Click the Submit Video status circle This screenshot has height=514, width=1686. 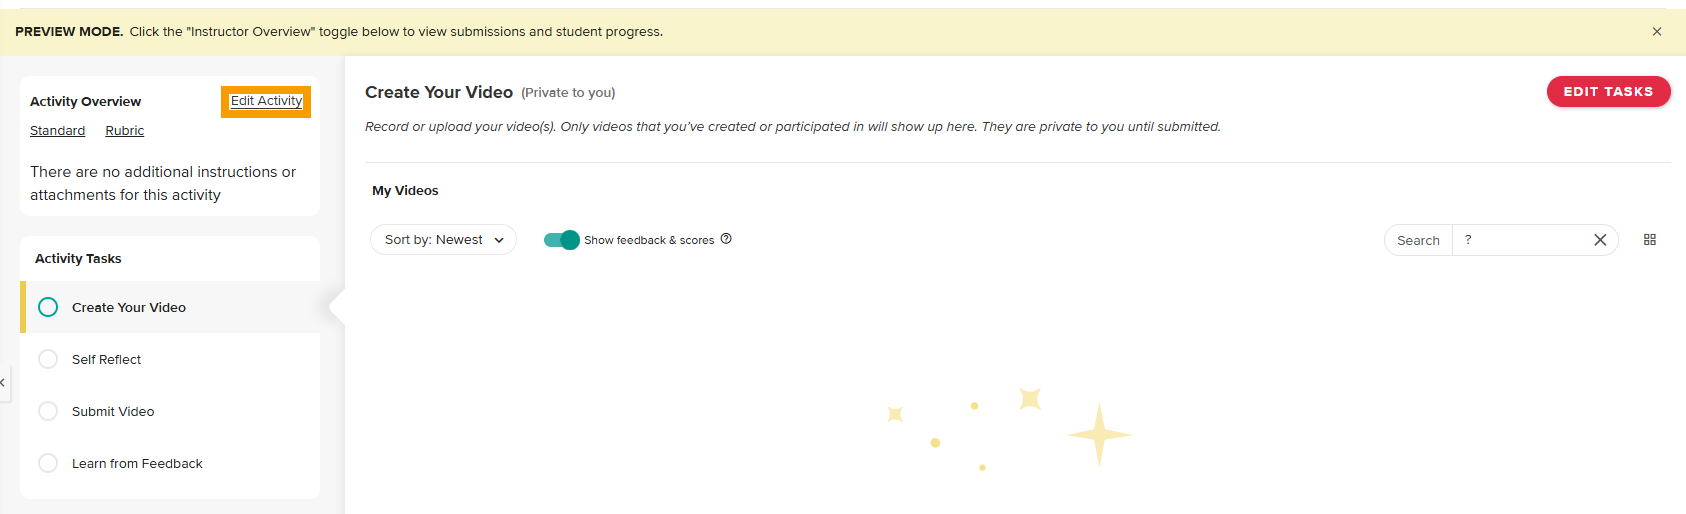click(48, 411)
